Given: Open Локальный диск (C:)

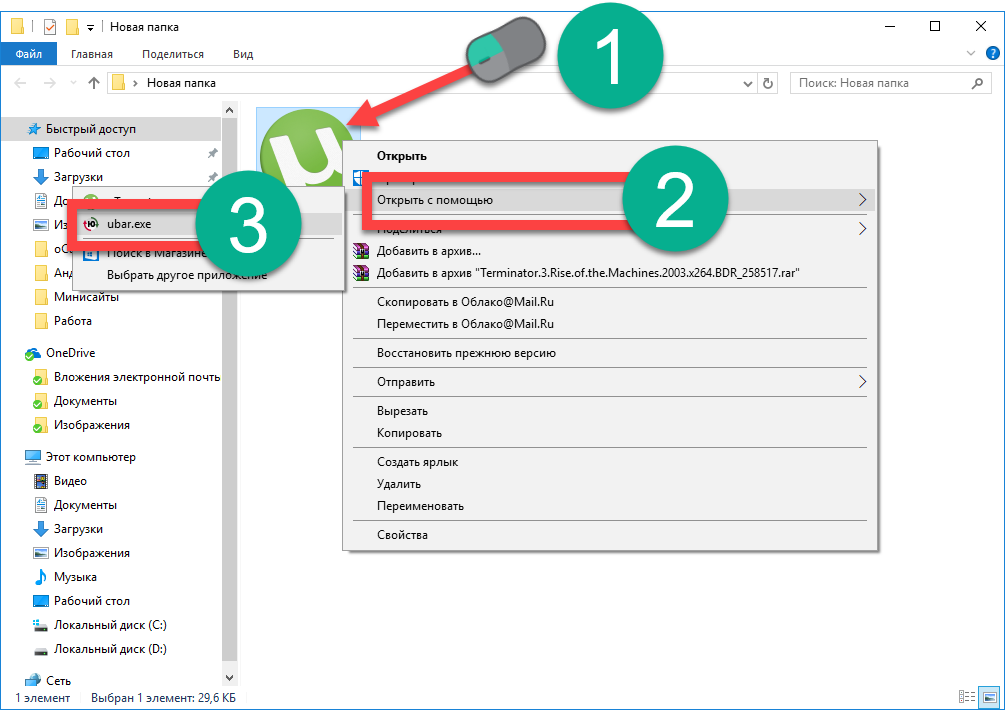Looking at the screenshot, I should tap(110, 625).
